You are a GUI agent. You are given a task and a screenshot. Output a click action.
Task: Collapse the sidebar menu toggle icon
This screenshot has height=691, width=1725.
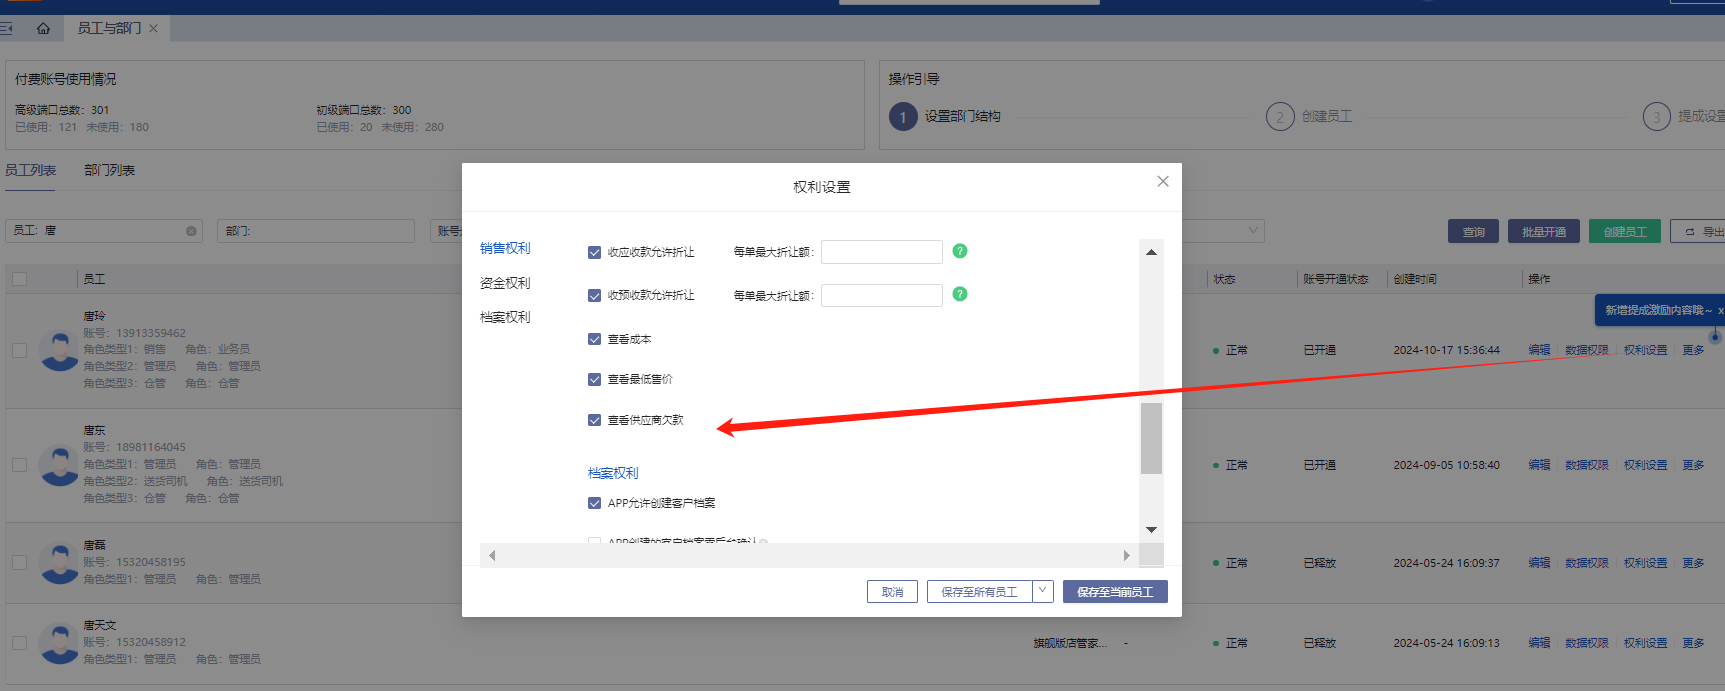pos(7,29)
